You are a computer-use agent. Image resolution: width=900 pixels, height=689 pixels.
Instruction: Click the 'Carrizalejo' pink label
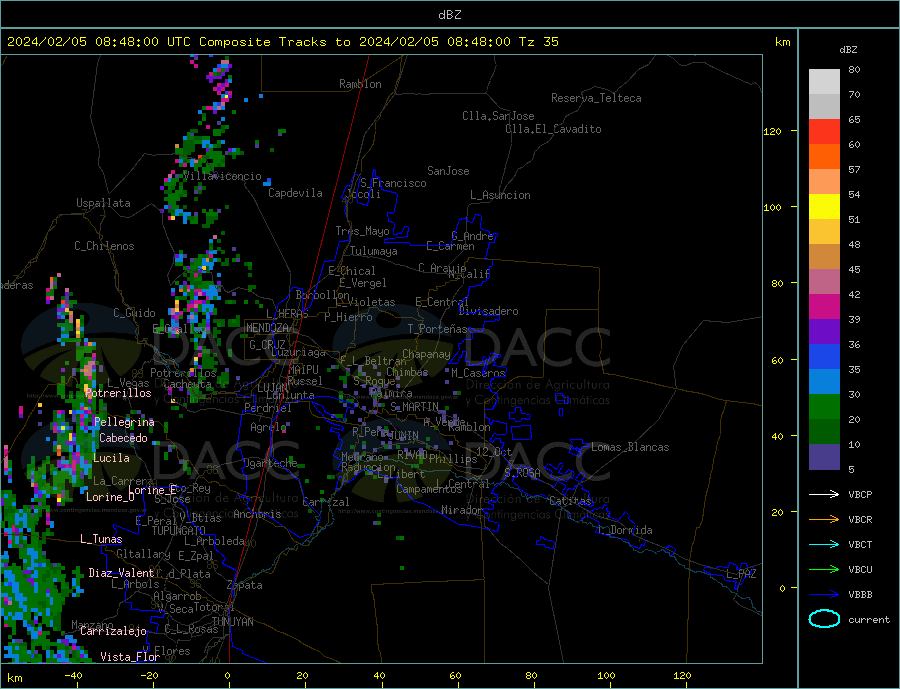pos(113,632)
